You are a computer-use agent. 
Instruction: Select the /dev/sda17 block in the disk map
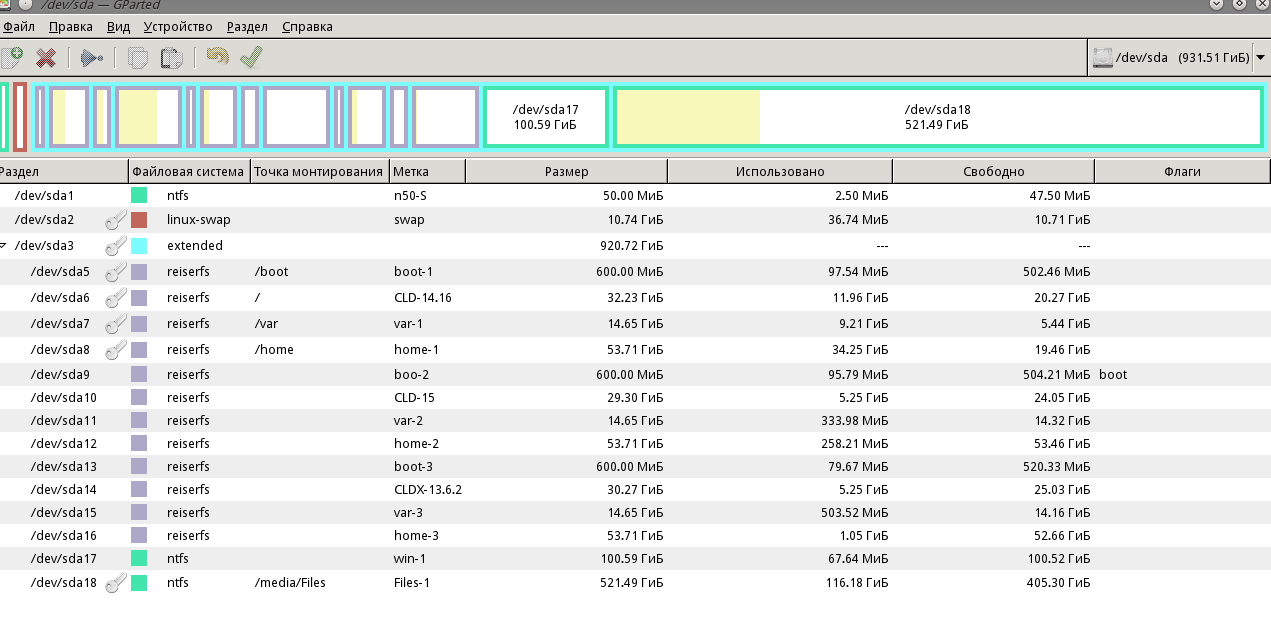pos(545,117)
